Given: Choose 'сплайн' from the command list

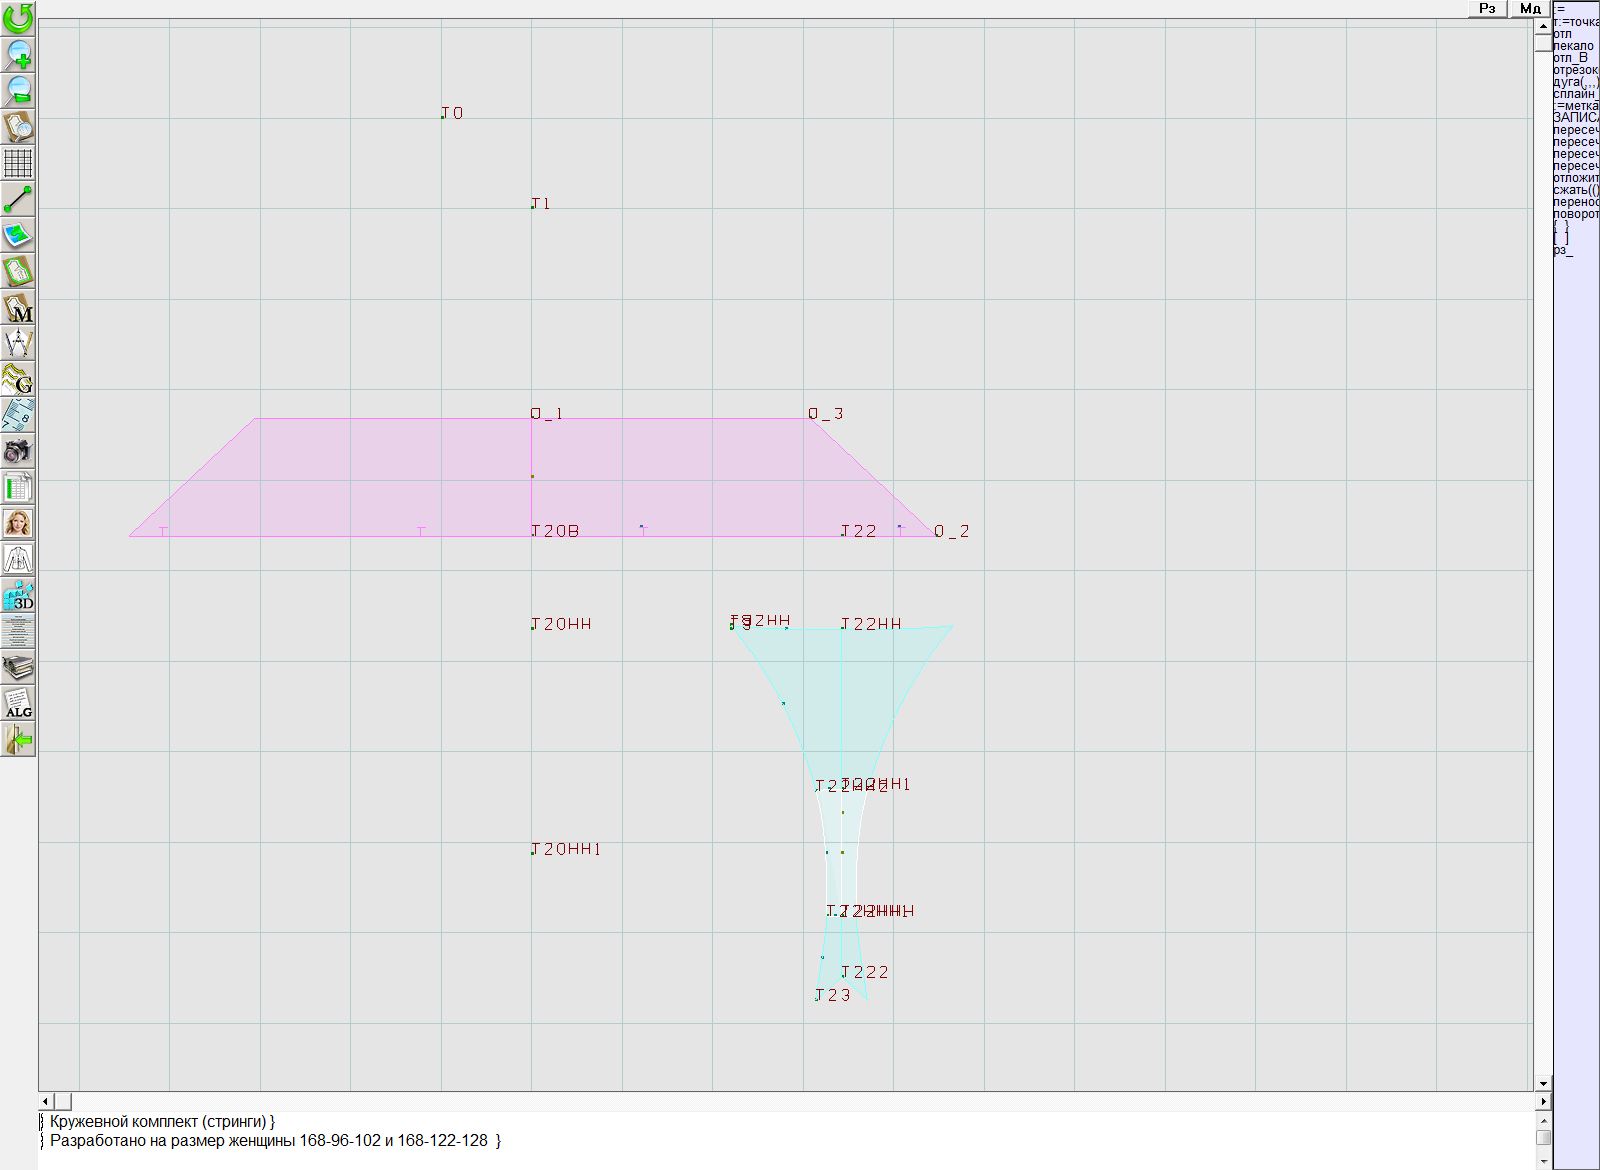Looking at the screenshot, I should (1574, 94).
